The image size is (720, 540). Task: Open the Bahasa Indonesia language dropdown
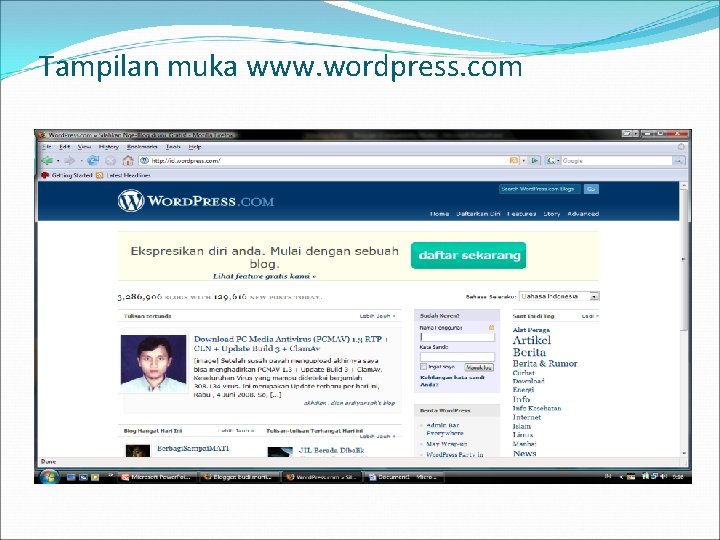coord(559,297)
